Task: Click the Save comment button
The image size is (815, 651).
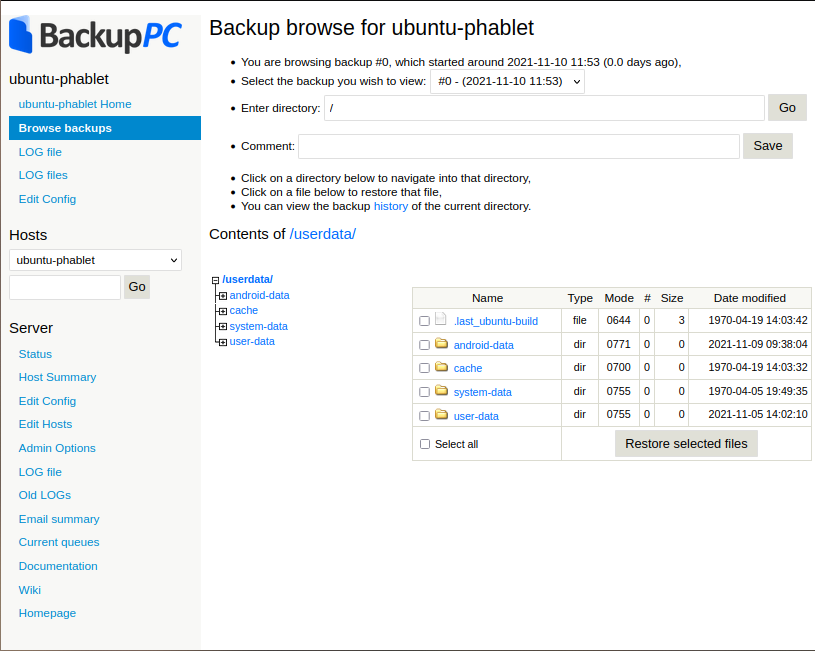Action: coord(768,146)
